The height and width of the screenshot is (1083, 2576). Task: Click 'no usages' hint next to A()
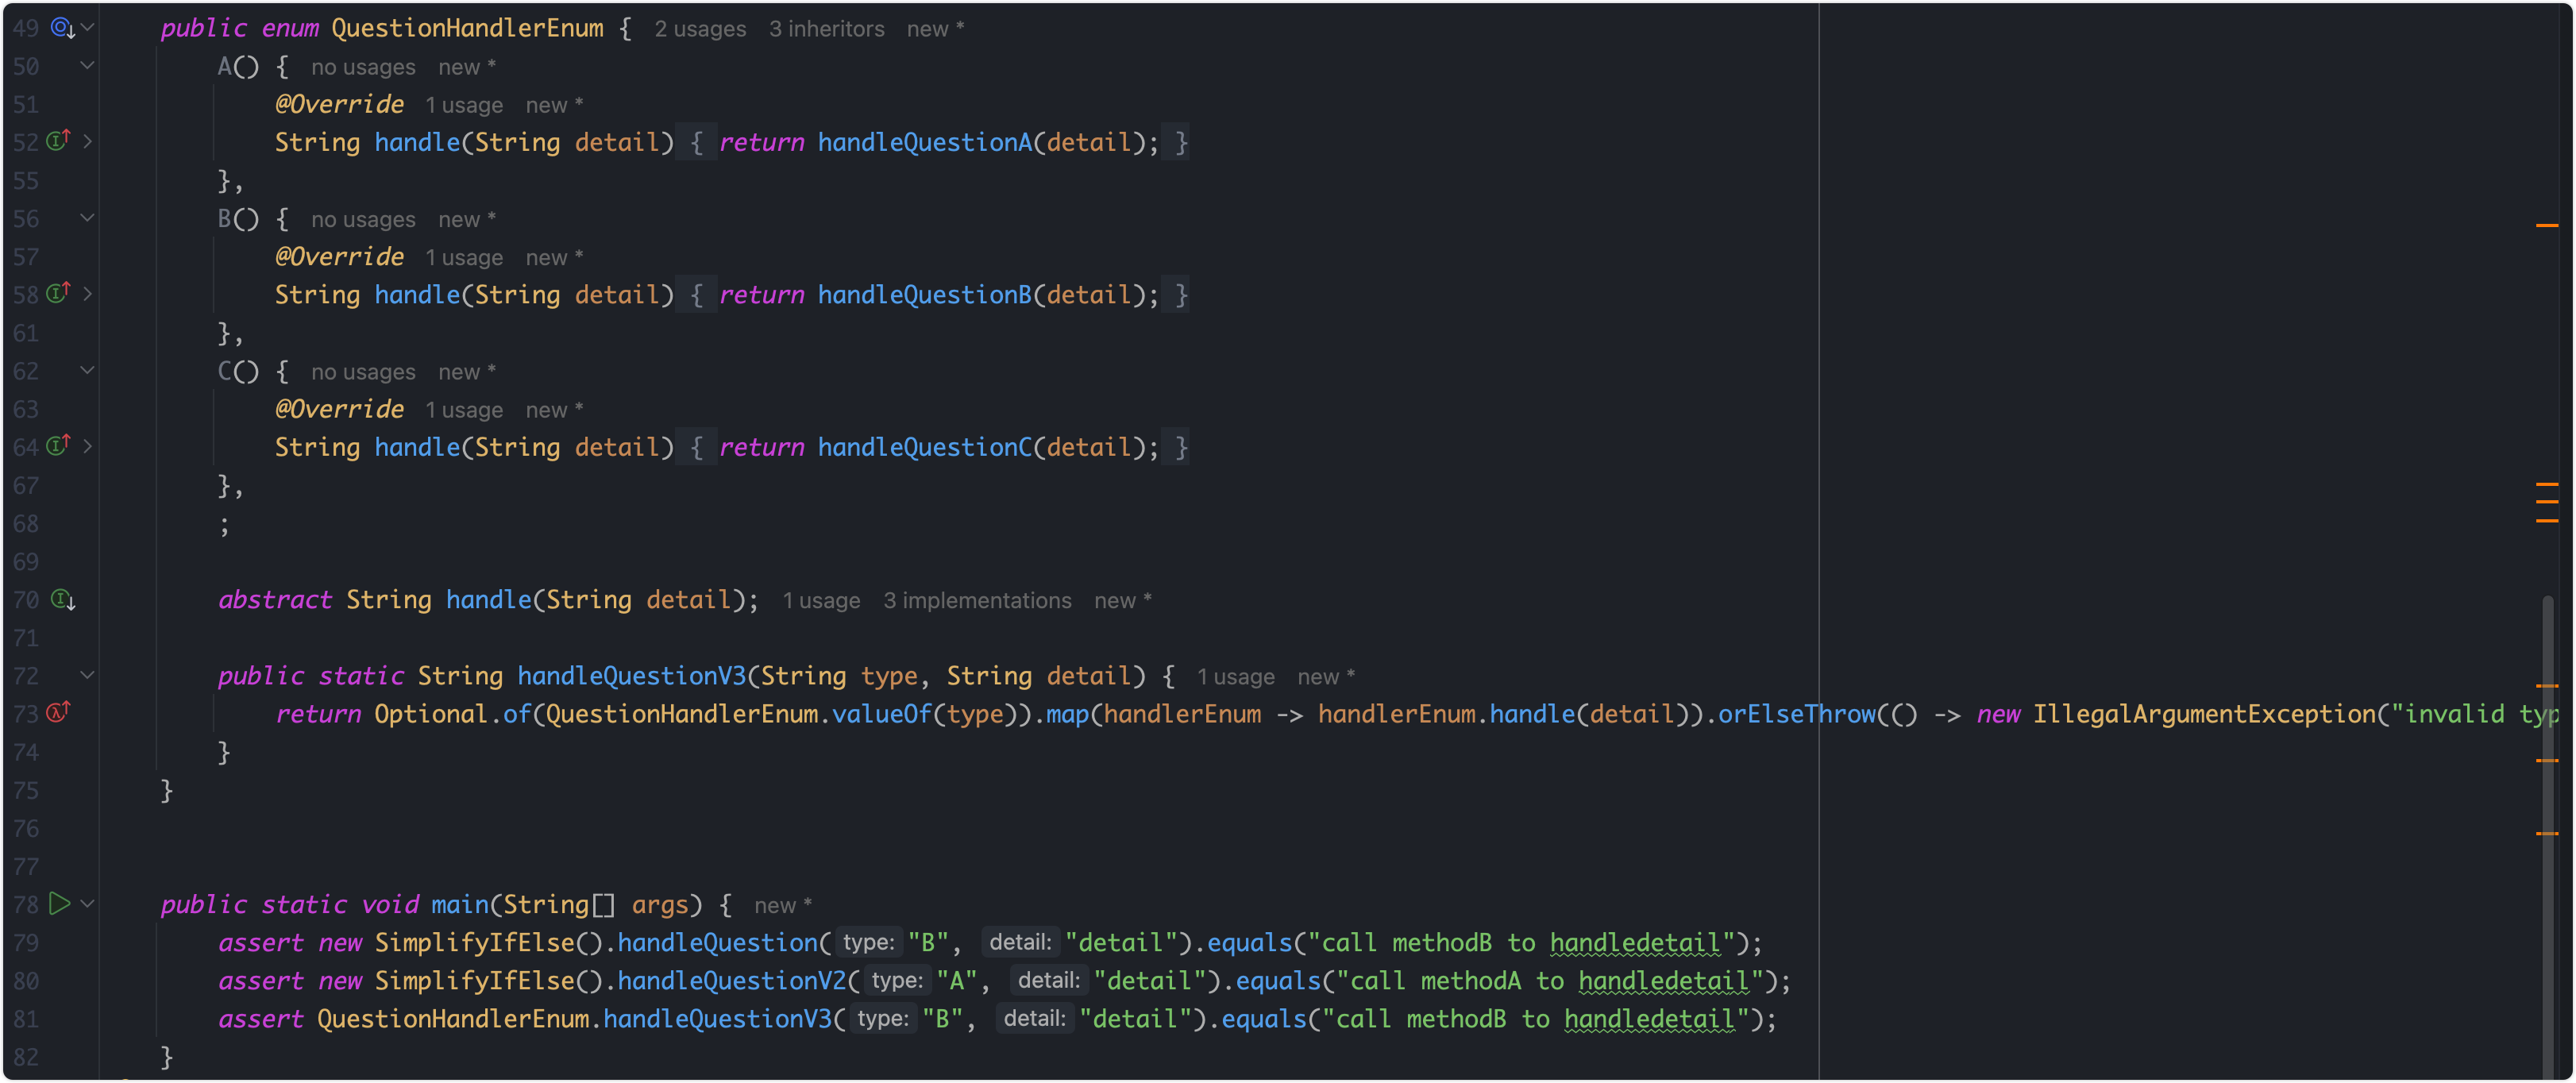[363, 67]
